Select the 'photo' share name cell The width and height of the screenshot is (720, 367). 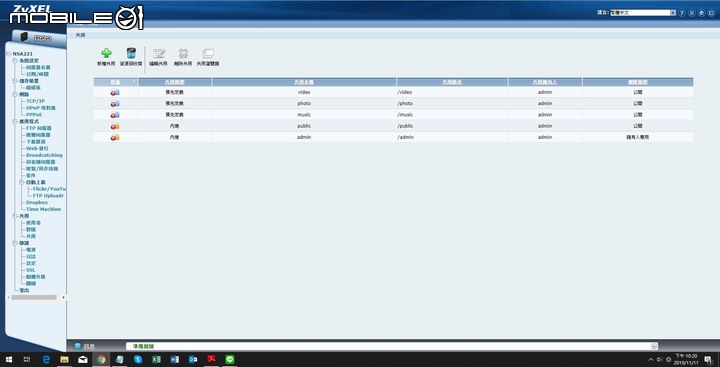304,104
